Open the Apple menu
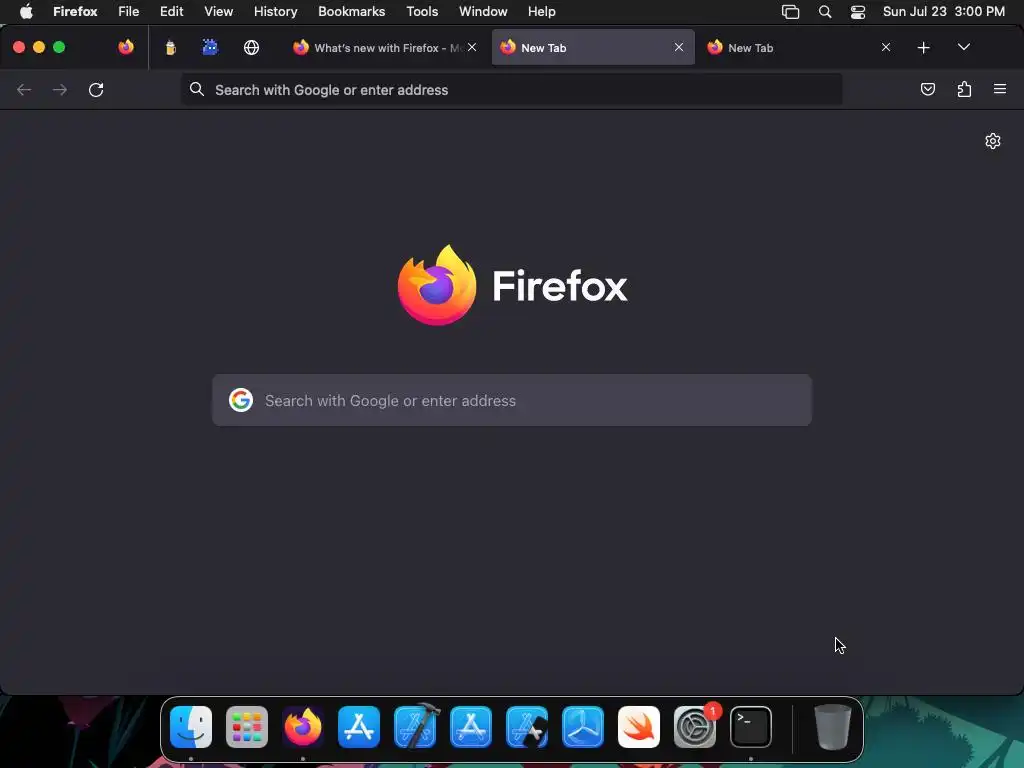This screenshot has height=768, width=1024. (x=26, y=12)
